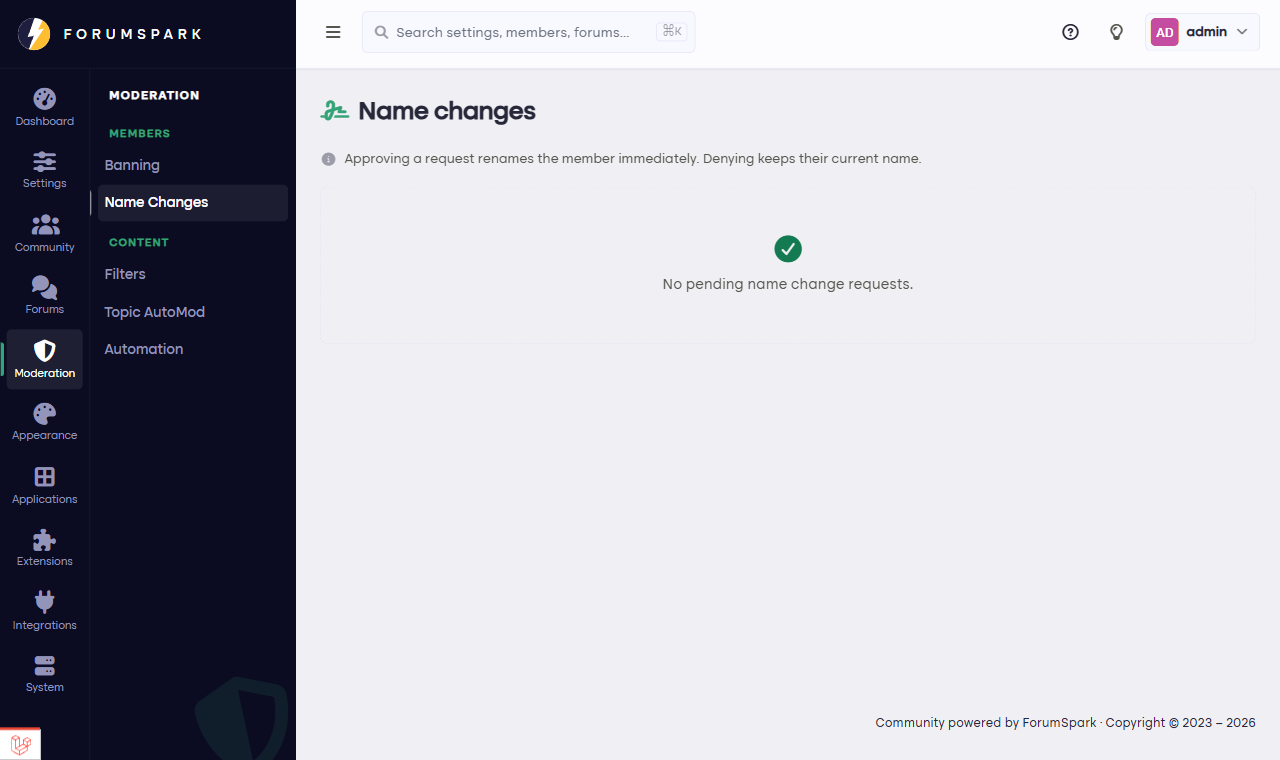
Task: Click the FORUMSPARK brand name text
Action: tap(133, 34)
